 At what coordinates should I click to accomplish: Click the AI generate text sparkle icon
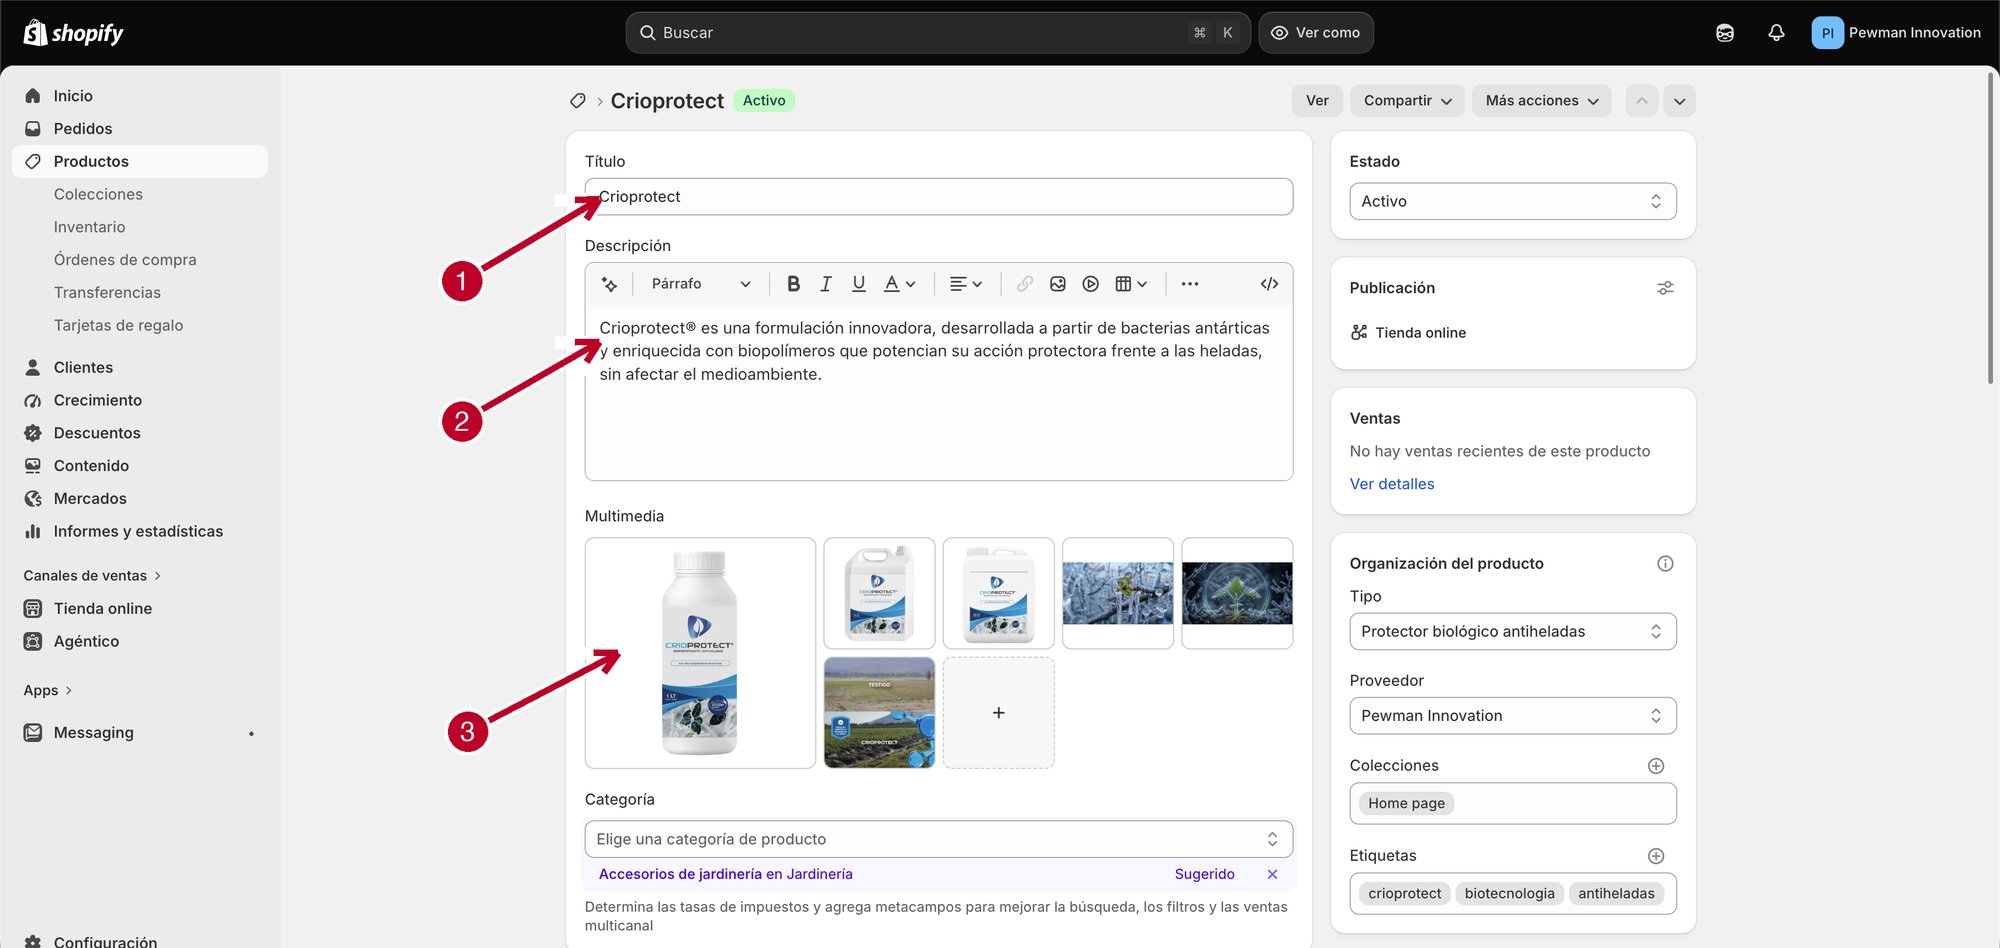pyautogui.click(x=609, y=284)
